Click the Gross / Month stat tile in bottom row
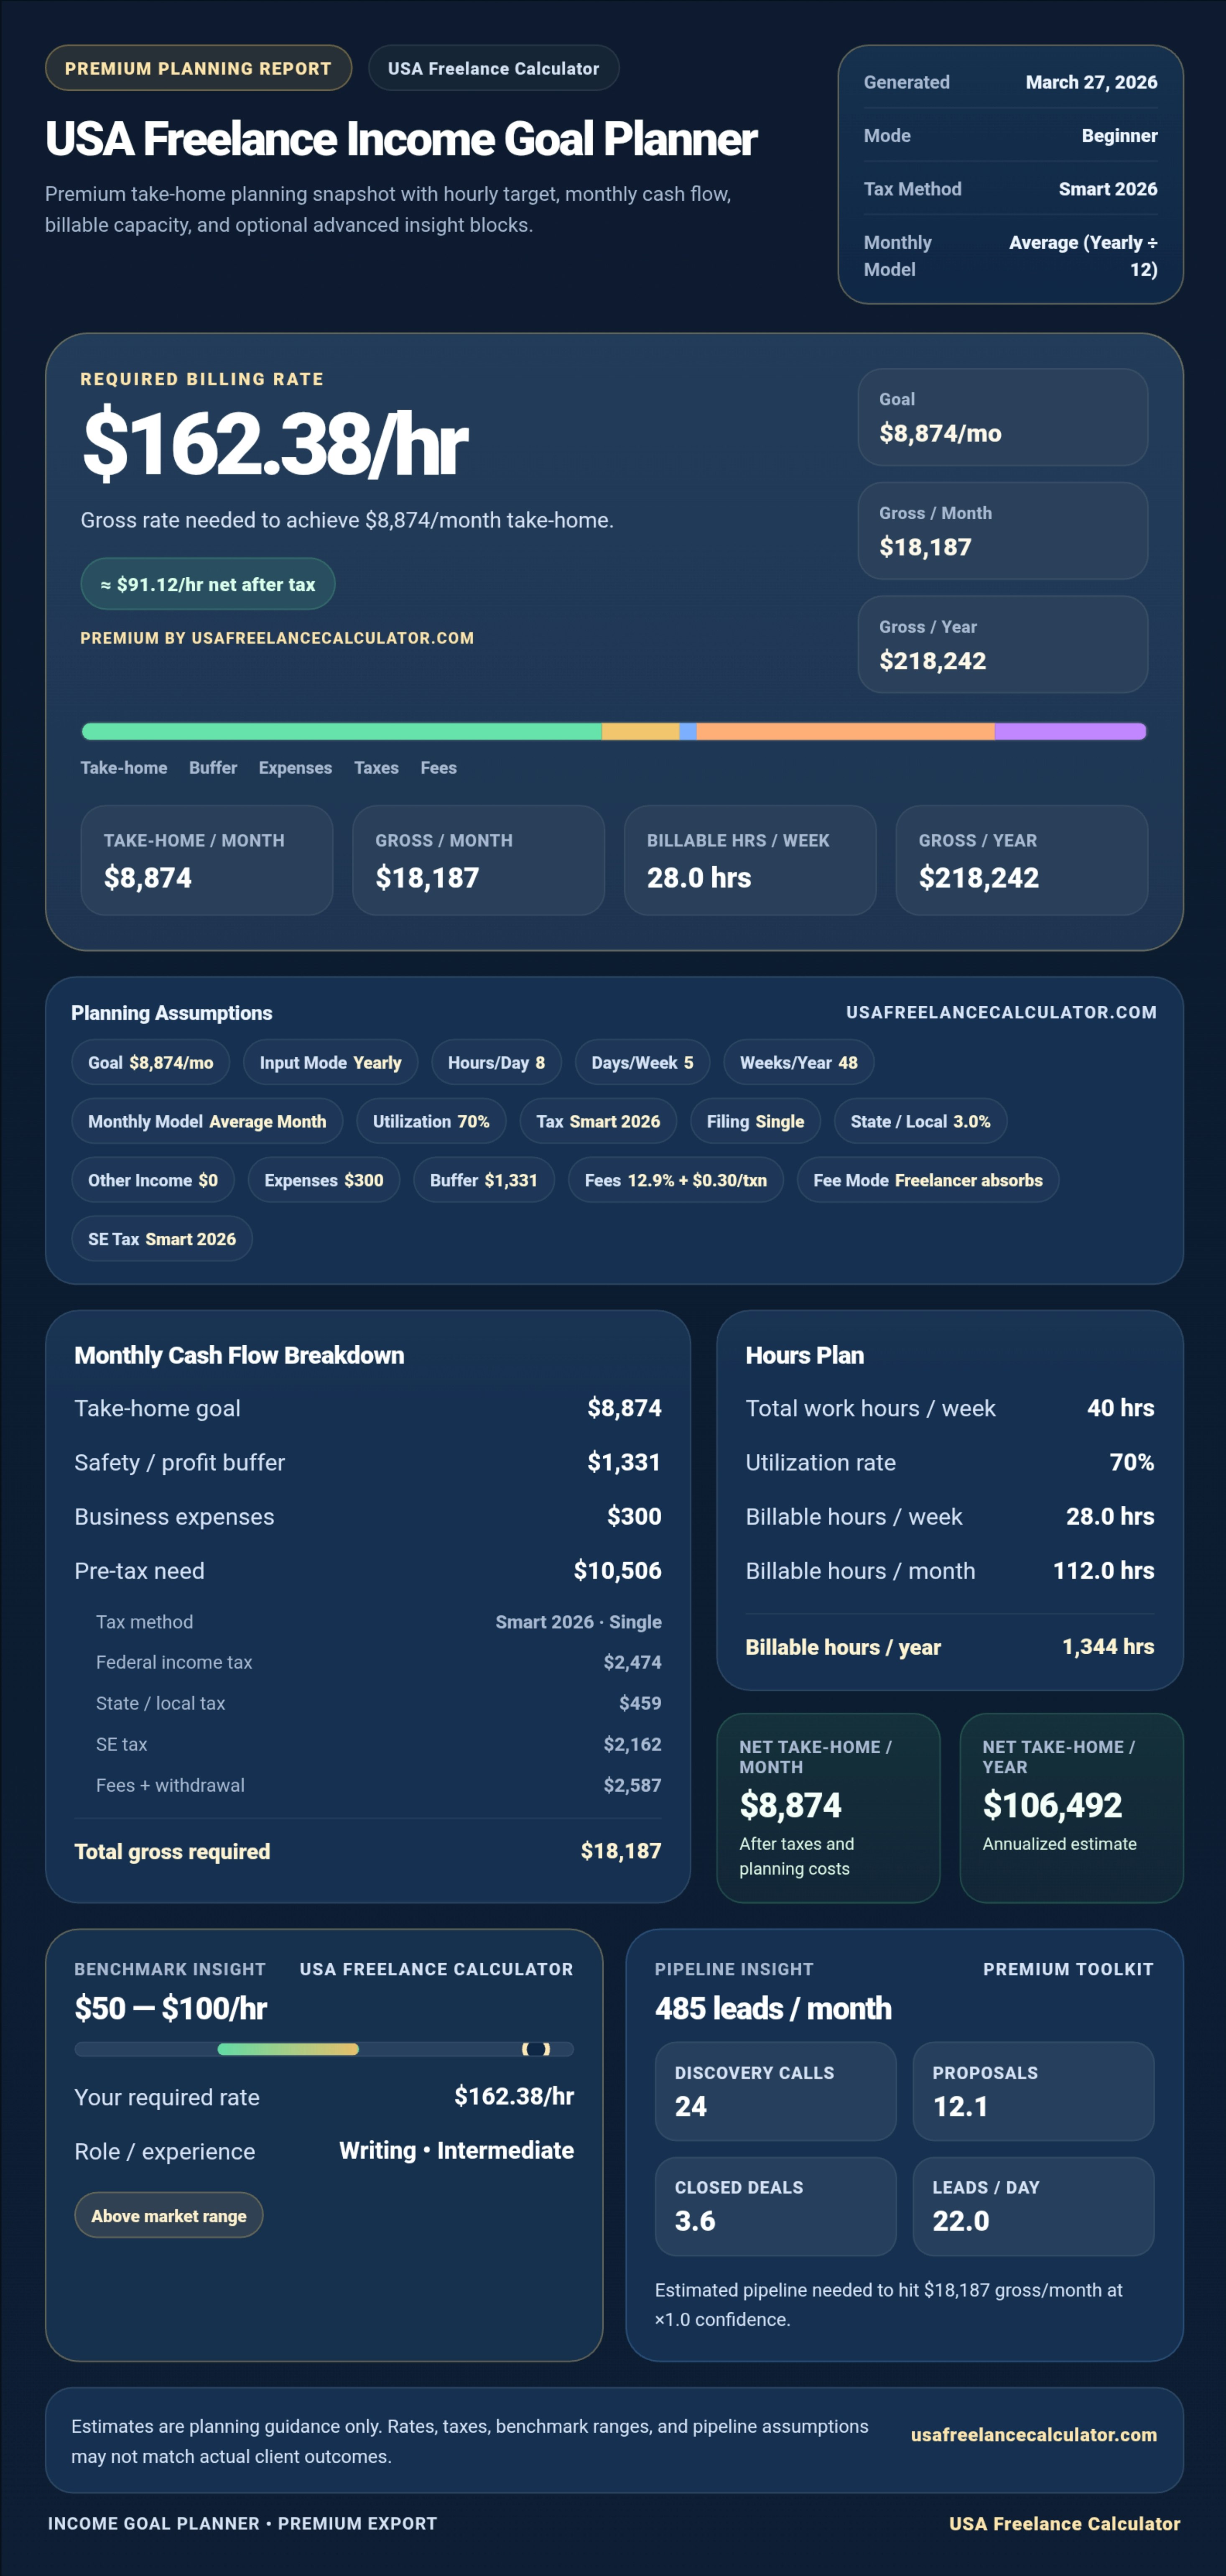Screen dimensions: 1226x2576 tap(478, 860)
